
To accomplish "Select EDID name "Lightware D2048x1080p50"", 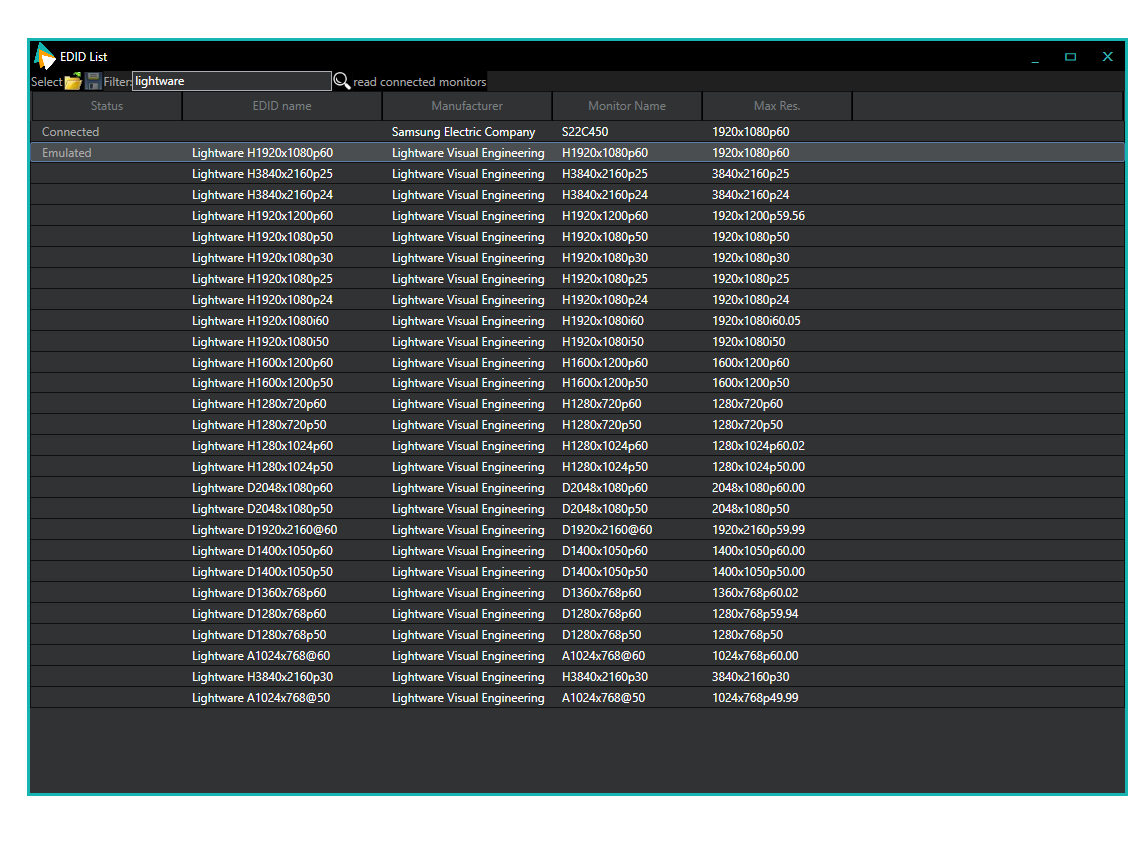I will pyautogui.click(x=262, y=510).
